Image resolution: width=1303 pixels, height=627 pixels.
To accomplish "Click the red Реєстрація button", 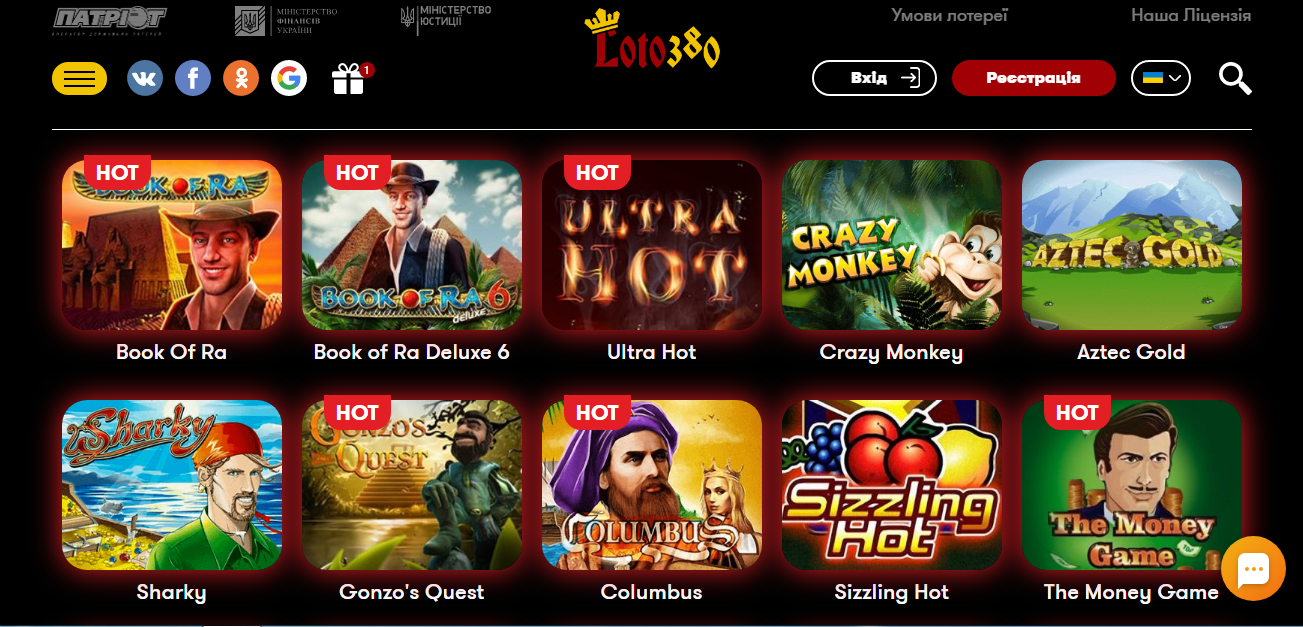I will tap(1033, 78).
